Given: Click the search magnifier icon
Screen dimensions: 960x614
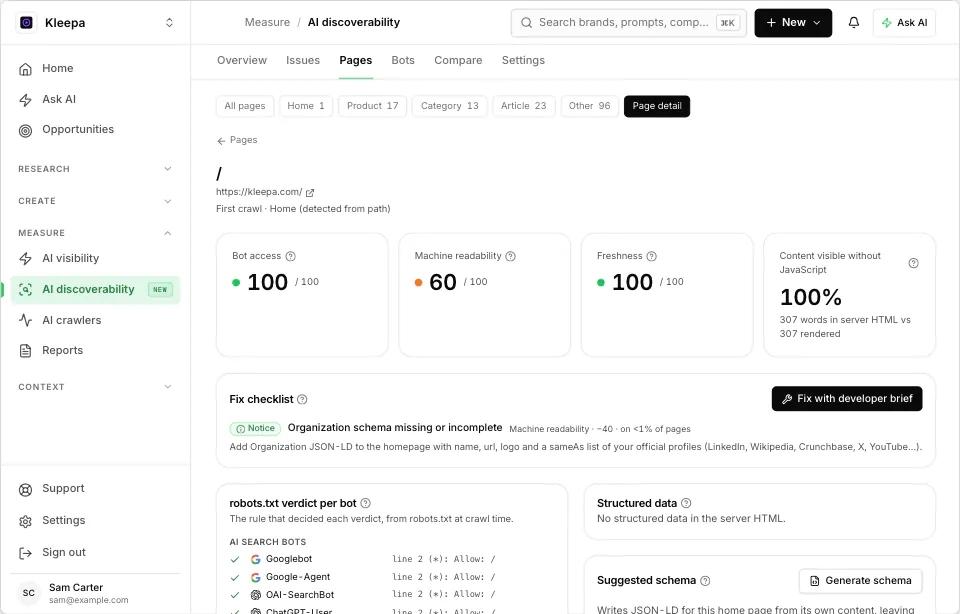Looking at the screenshot, I should coord(527,23).
